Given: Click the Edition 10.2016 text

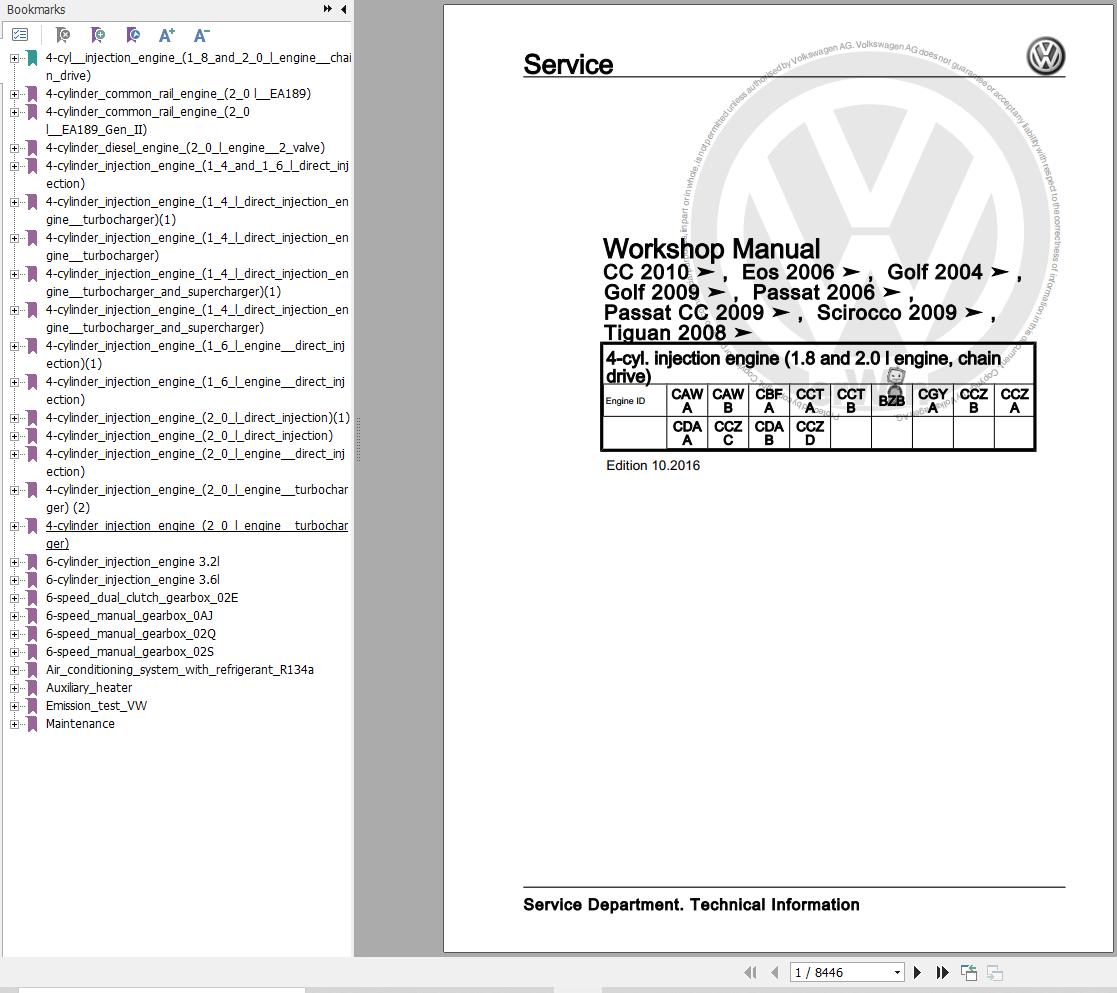Looking at the screenshot, I should click(x=653, y=465).
